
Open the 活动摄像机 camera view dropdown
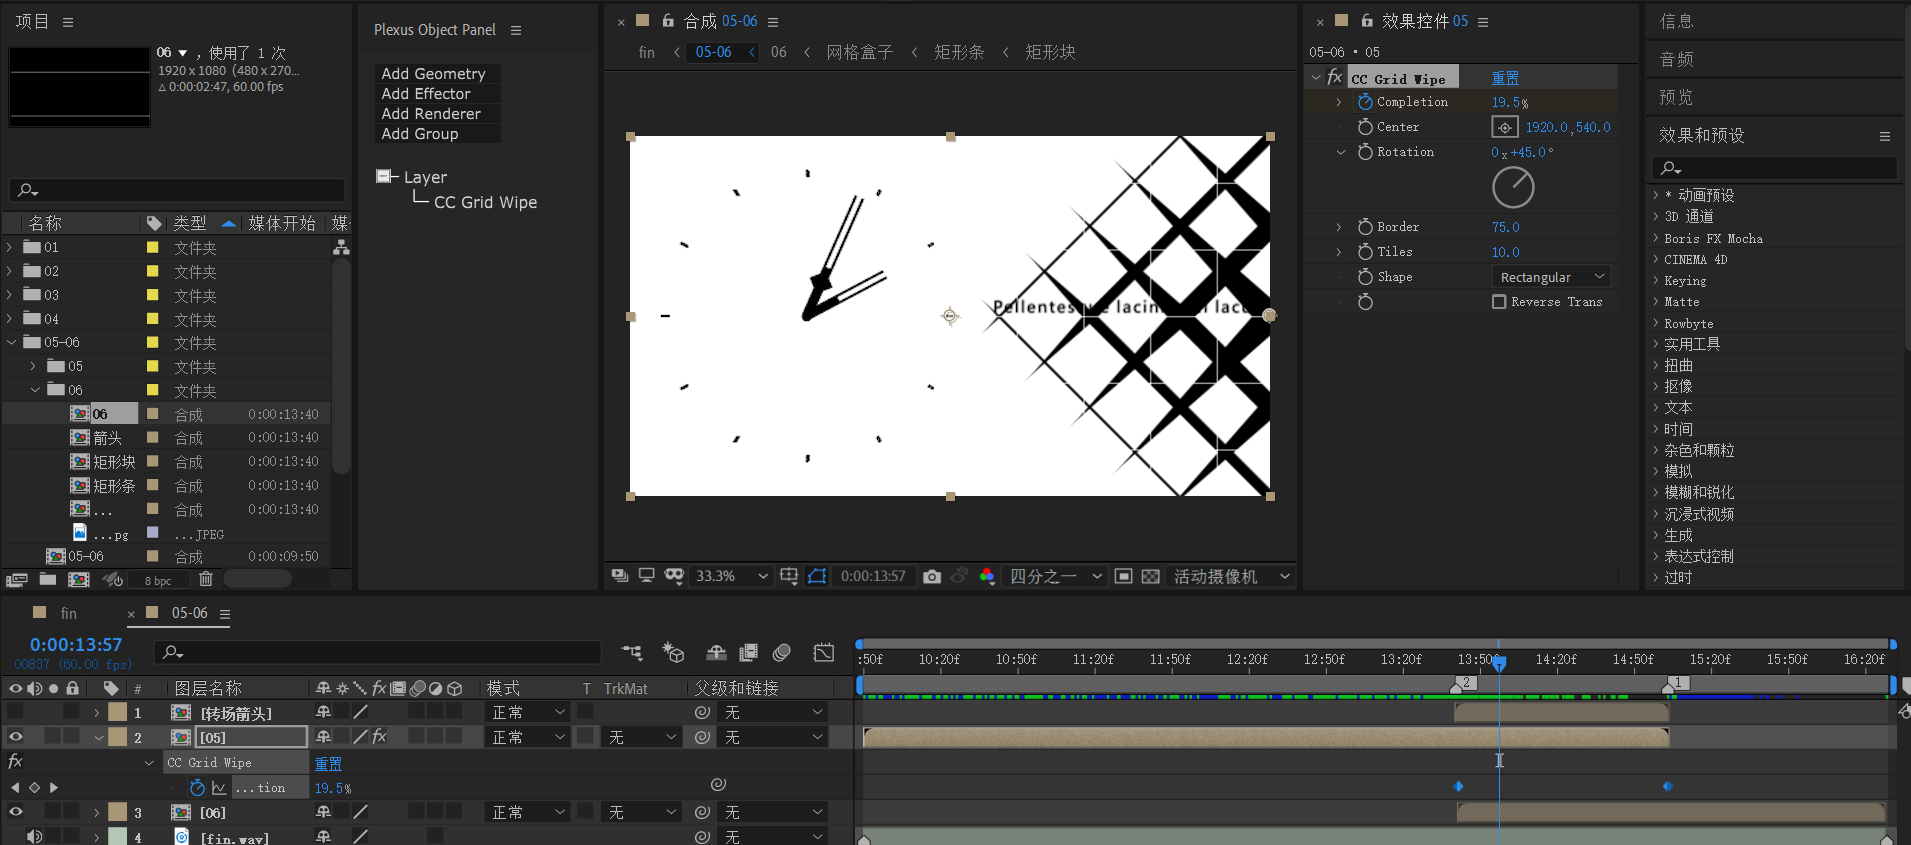1230,576
